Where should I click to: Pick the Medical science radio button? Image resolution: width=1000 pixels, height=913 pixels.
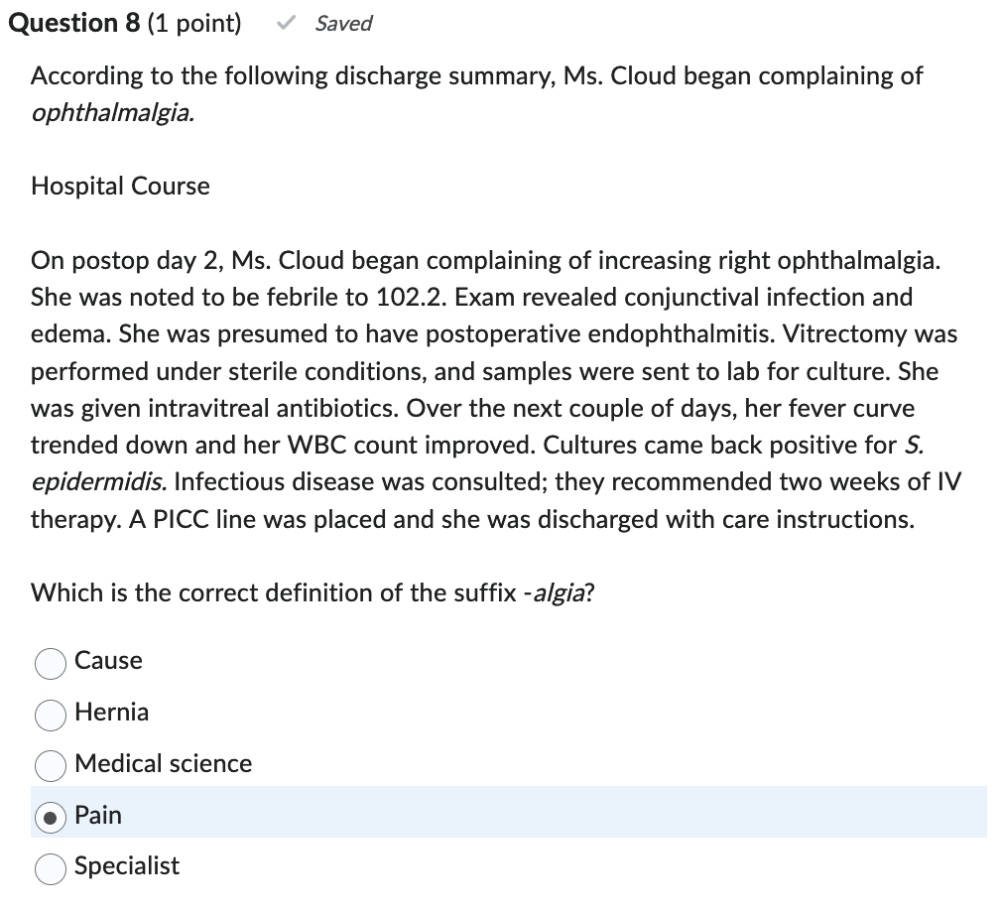tap(51, 765)
